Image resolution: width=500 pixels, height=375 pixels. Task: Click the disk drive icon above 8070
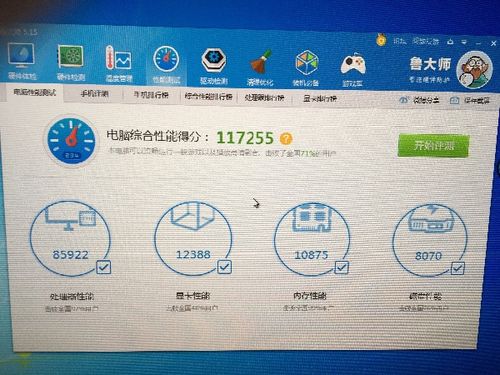point(430,219)
